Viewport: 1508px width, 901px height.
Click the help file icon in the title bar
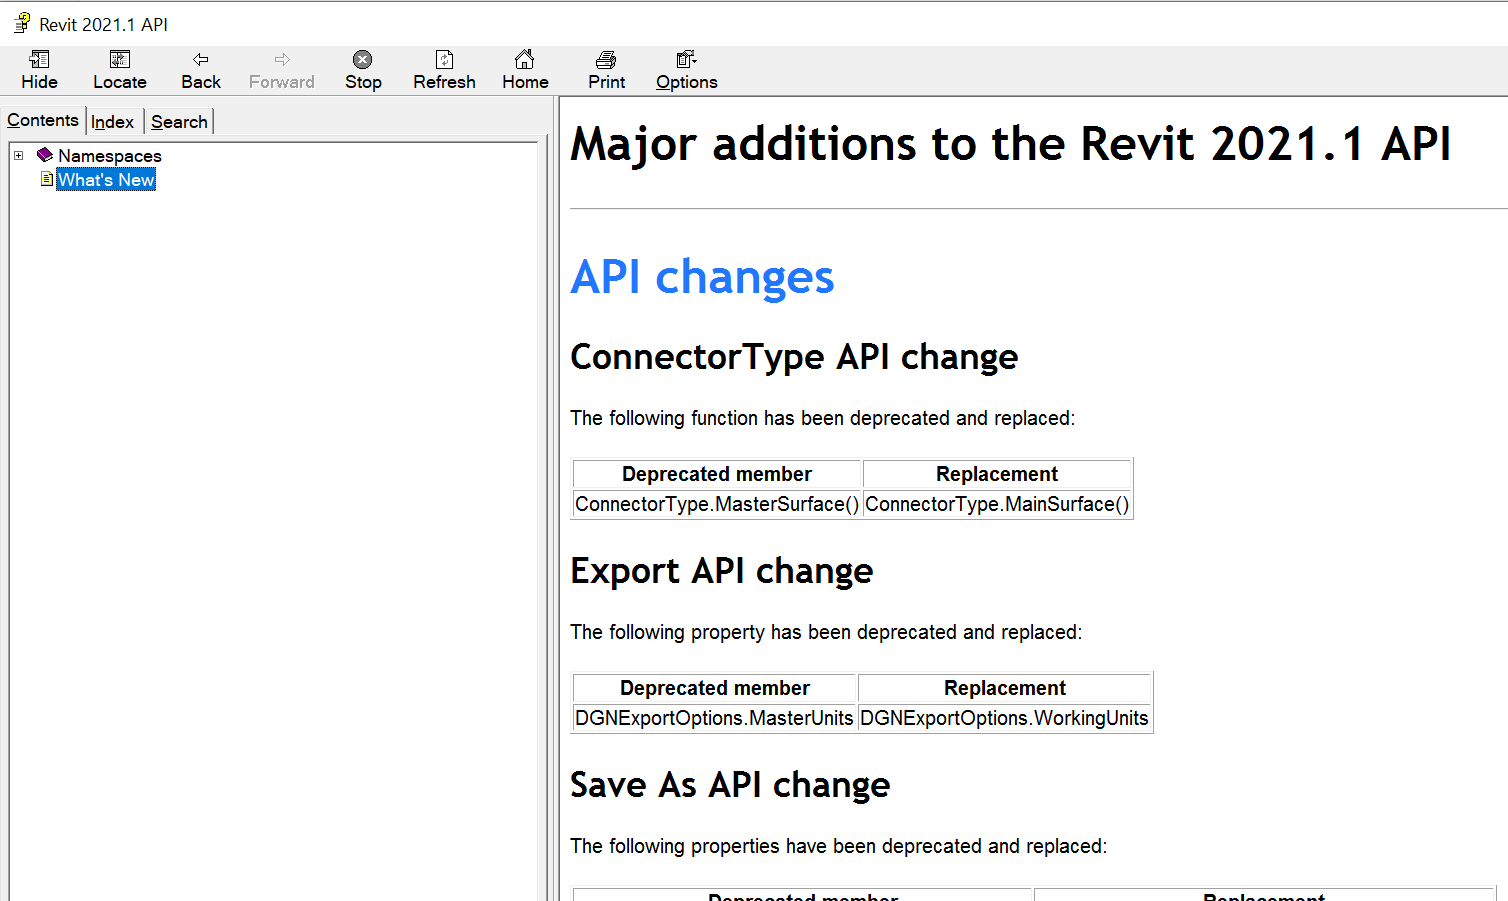tap(21, 22)
